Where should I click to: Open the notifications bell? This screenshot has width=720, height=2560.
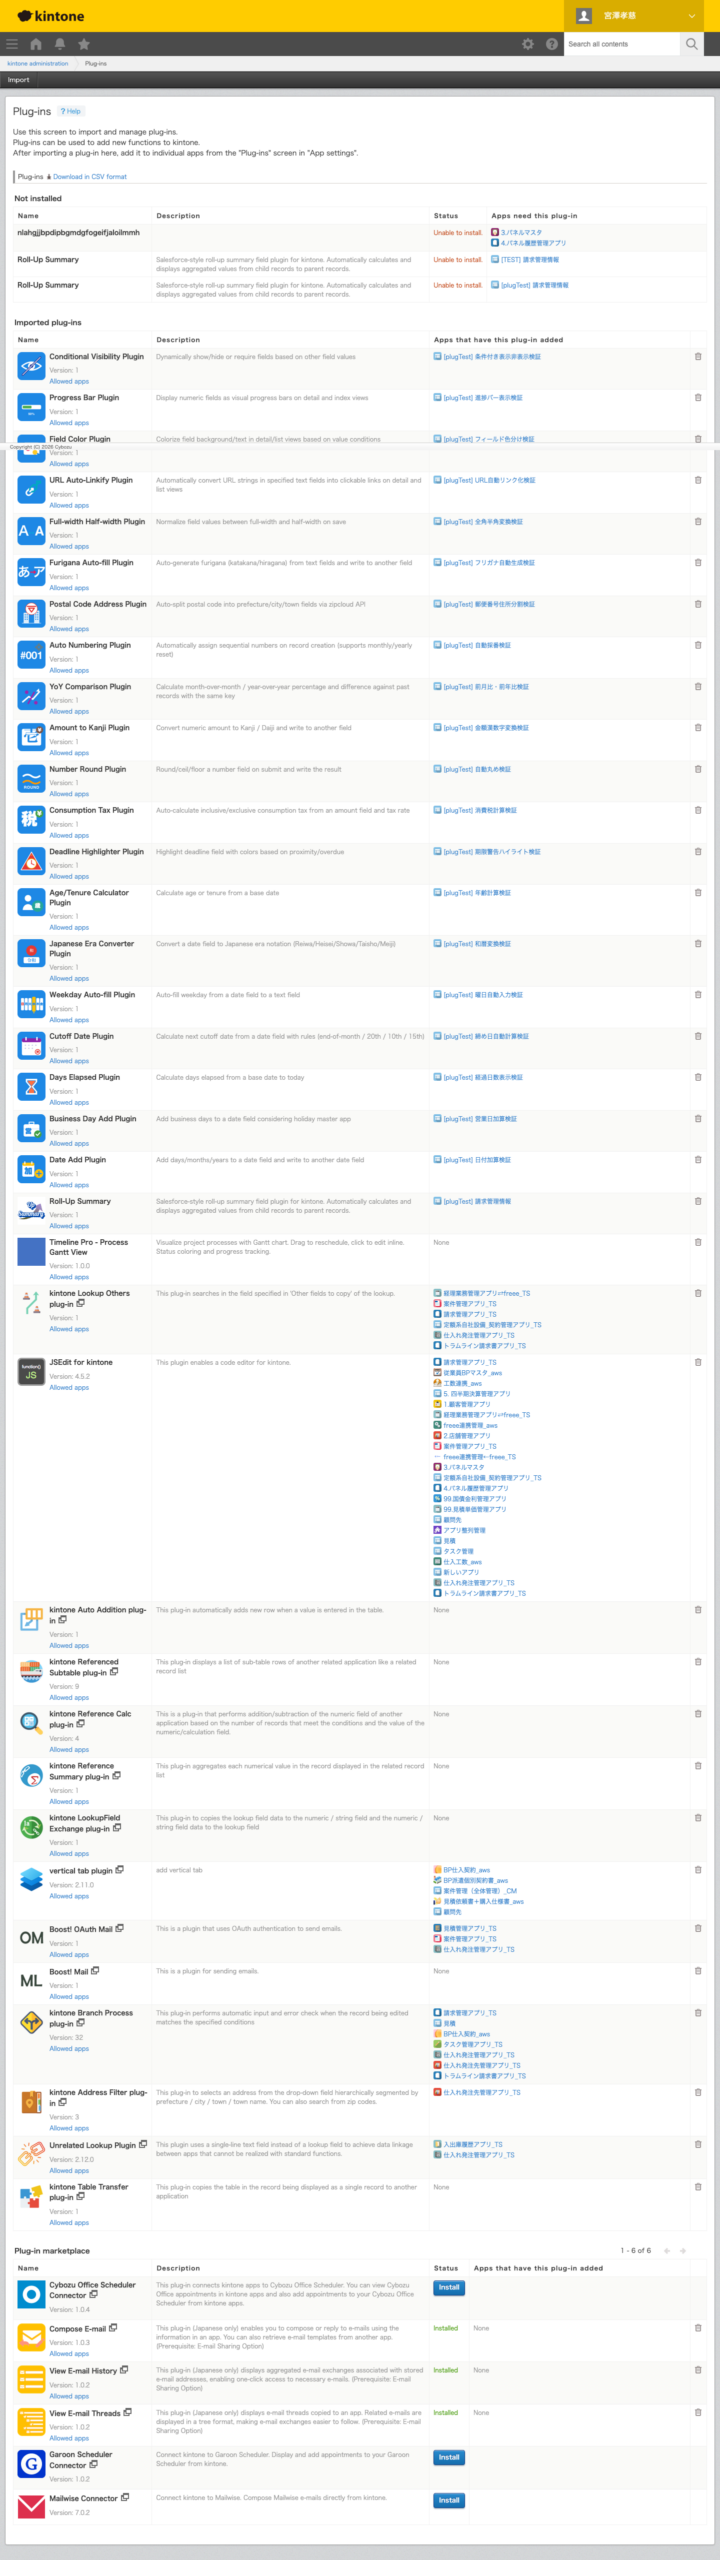(x=60, y=44)
